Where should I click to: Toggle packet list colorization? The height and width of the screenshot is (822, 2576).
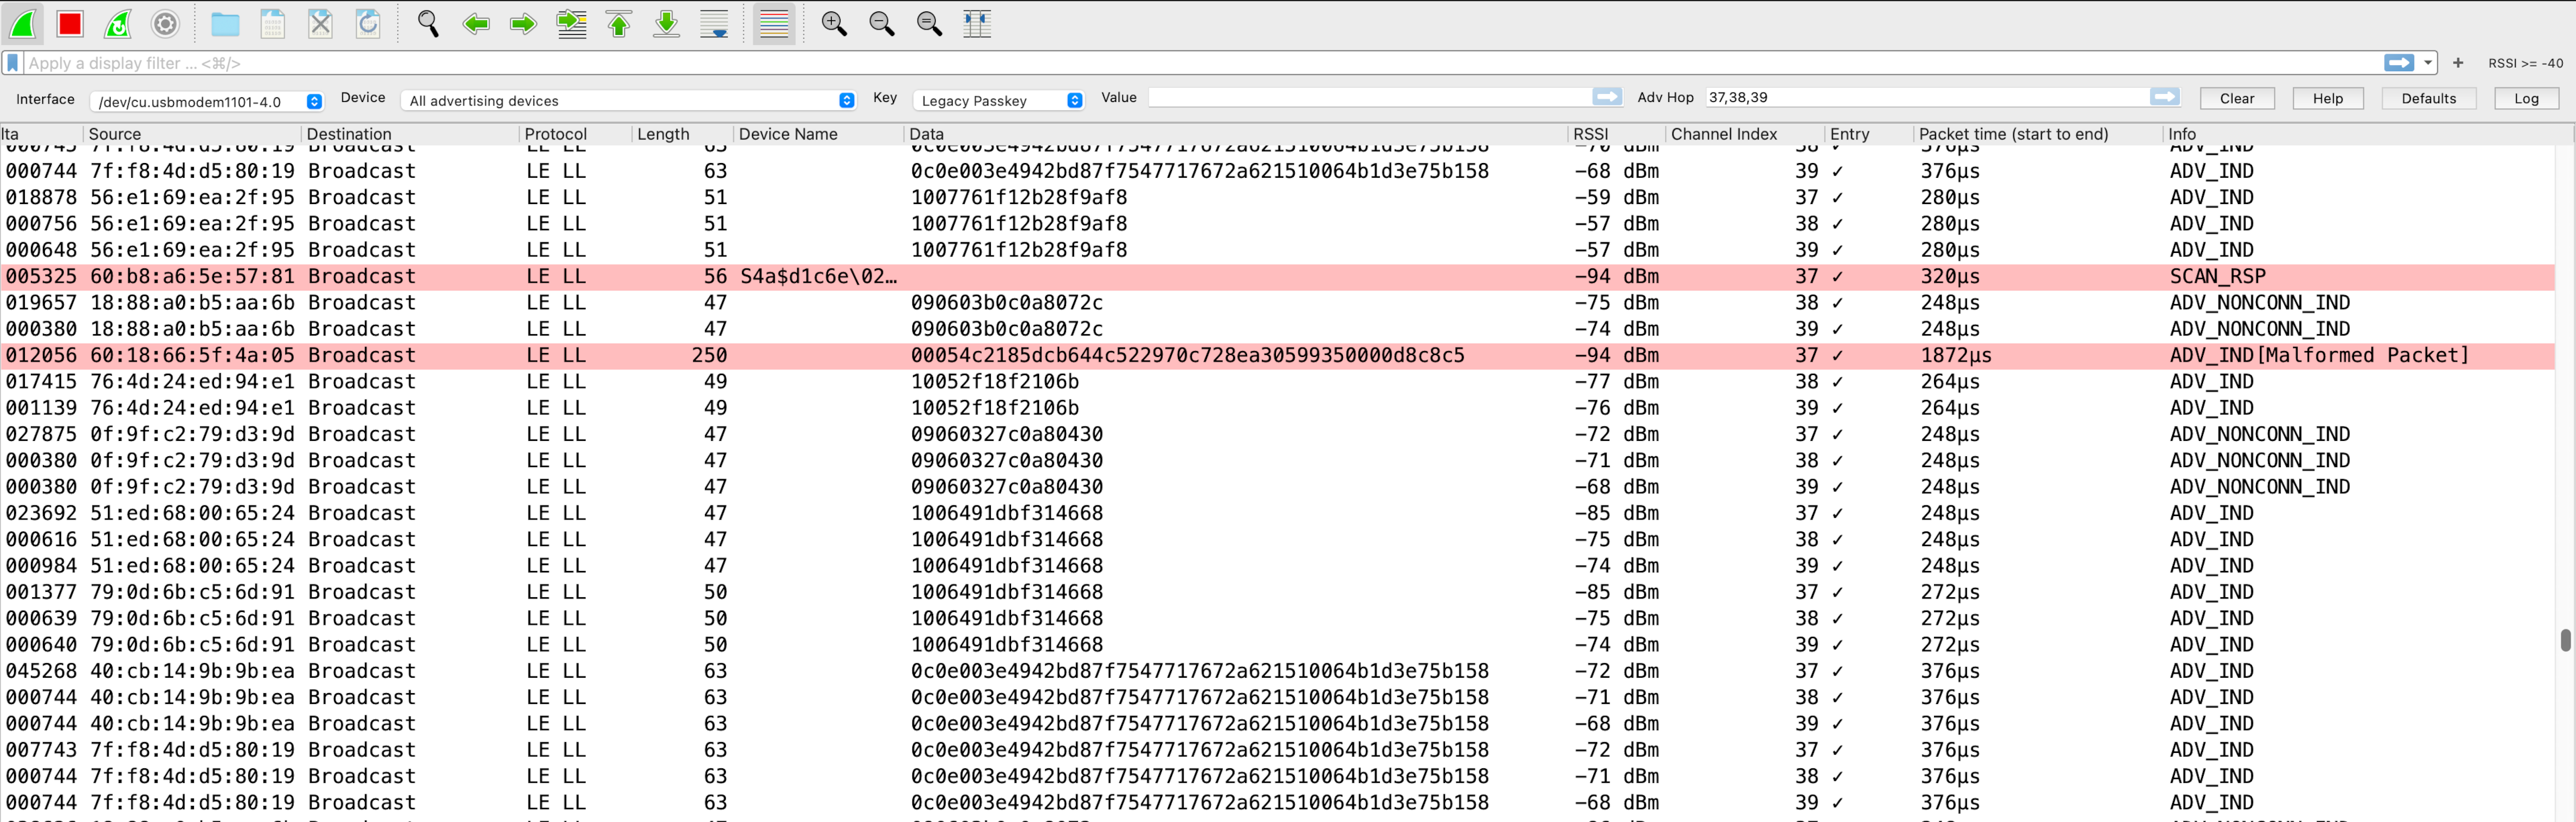pos(773,24)
